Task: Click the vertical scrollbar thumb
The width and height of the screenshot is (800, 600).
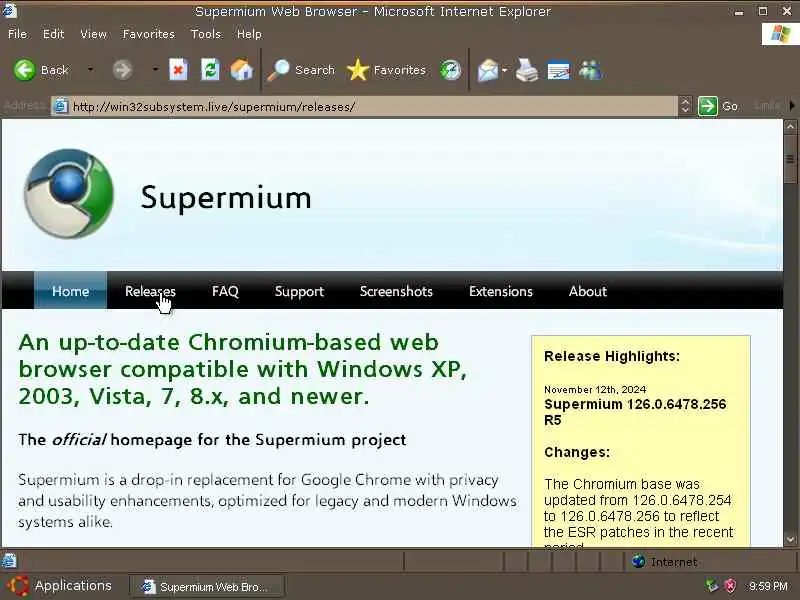Action: tap(790, 158)
